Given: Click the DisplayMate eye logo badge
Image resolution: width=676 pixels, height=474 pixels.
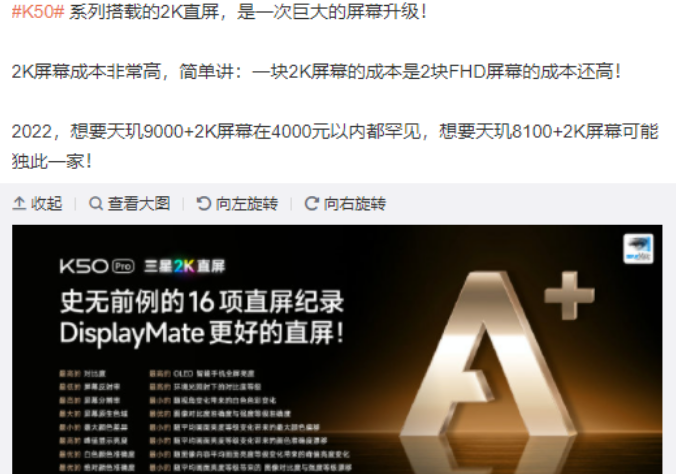Looking at the screenshot, I should (x=638, y=249).
